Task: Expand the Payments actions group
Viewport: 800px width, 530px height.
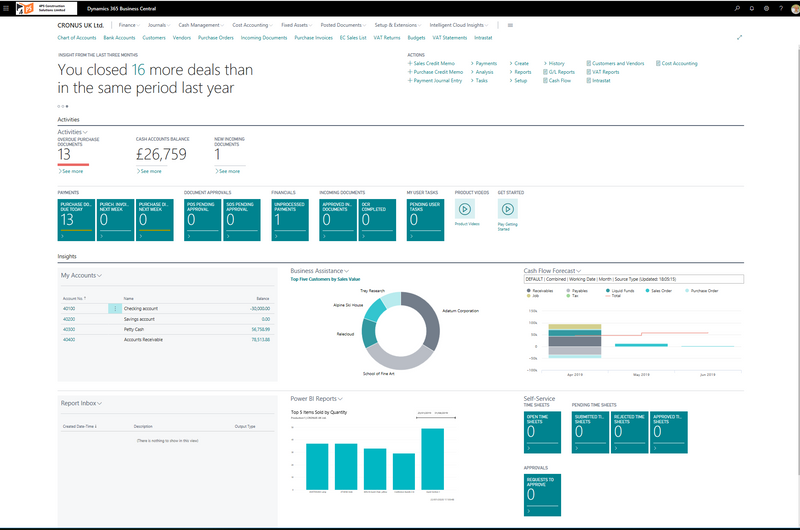Action: pyautogui.click(x=484, y=63)
